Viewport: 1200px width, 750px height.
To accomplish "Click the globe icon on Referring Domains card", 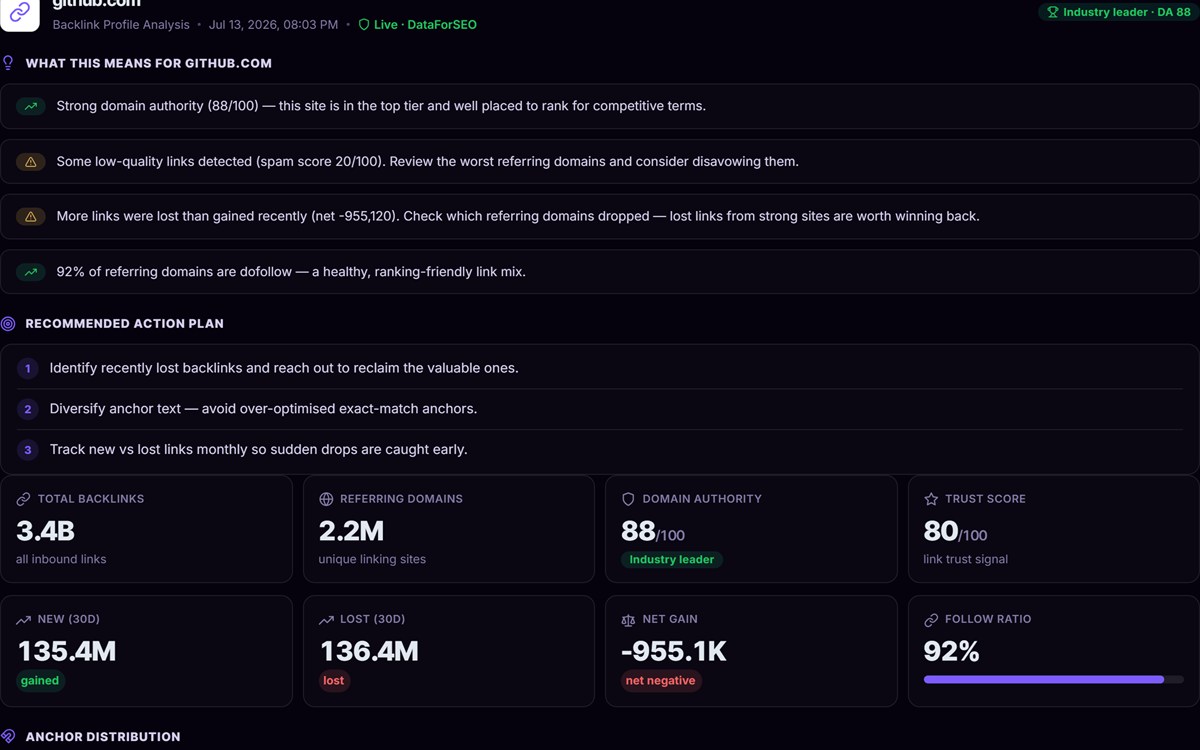I will [326, 499].
